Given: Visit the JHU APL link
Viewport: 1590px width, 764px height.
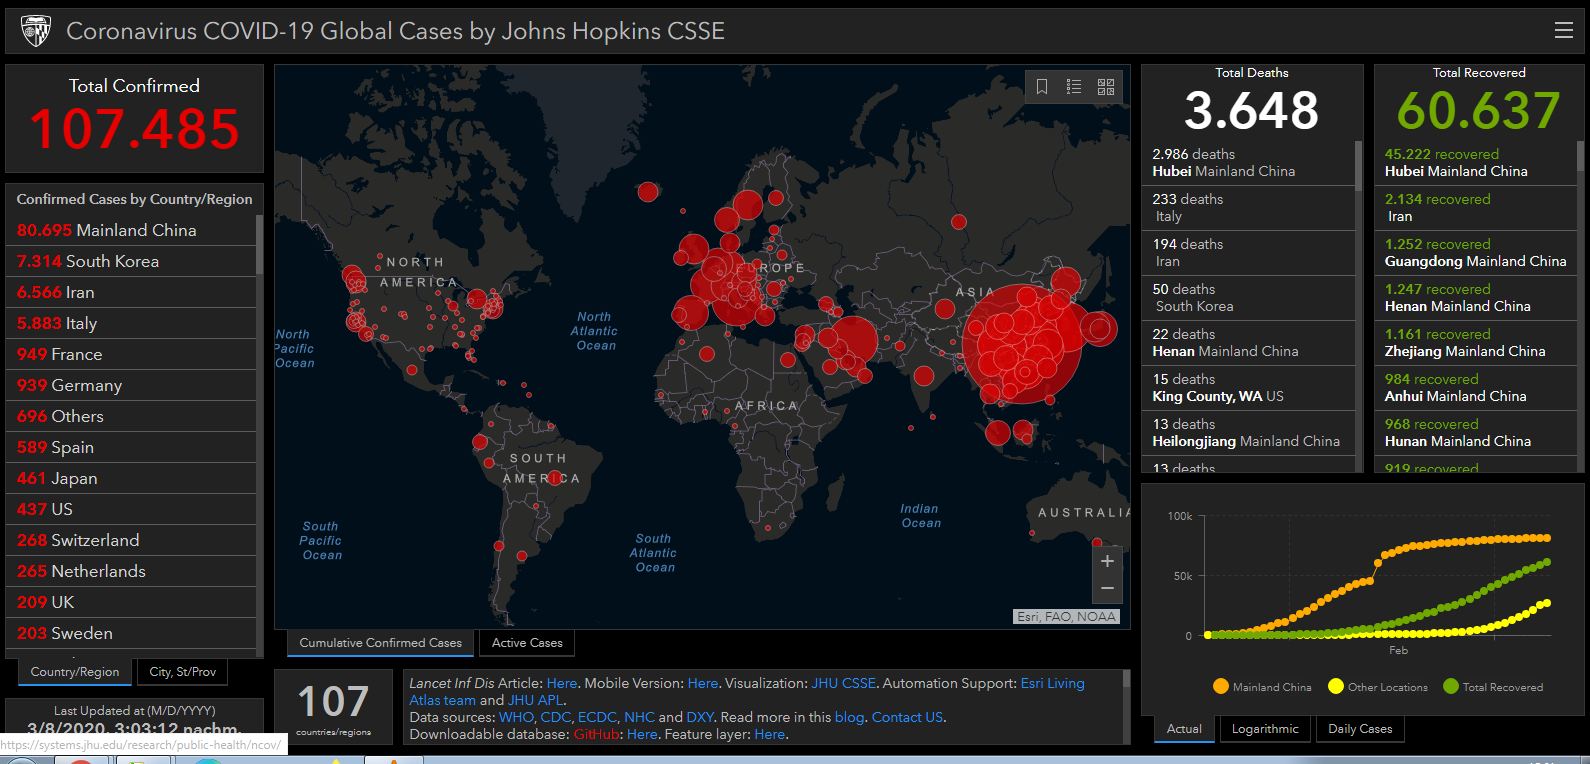Looking at the screenshot, I should 536,700.
